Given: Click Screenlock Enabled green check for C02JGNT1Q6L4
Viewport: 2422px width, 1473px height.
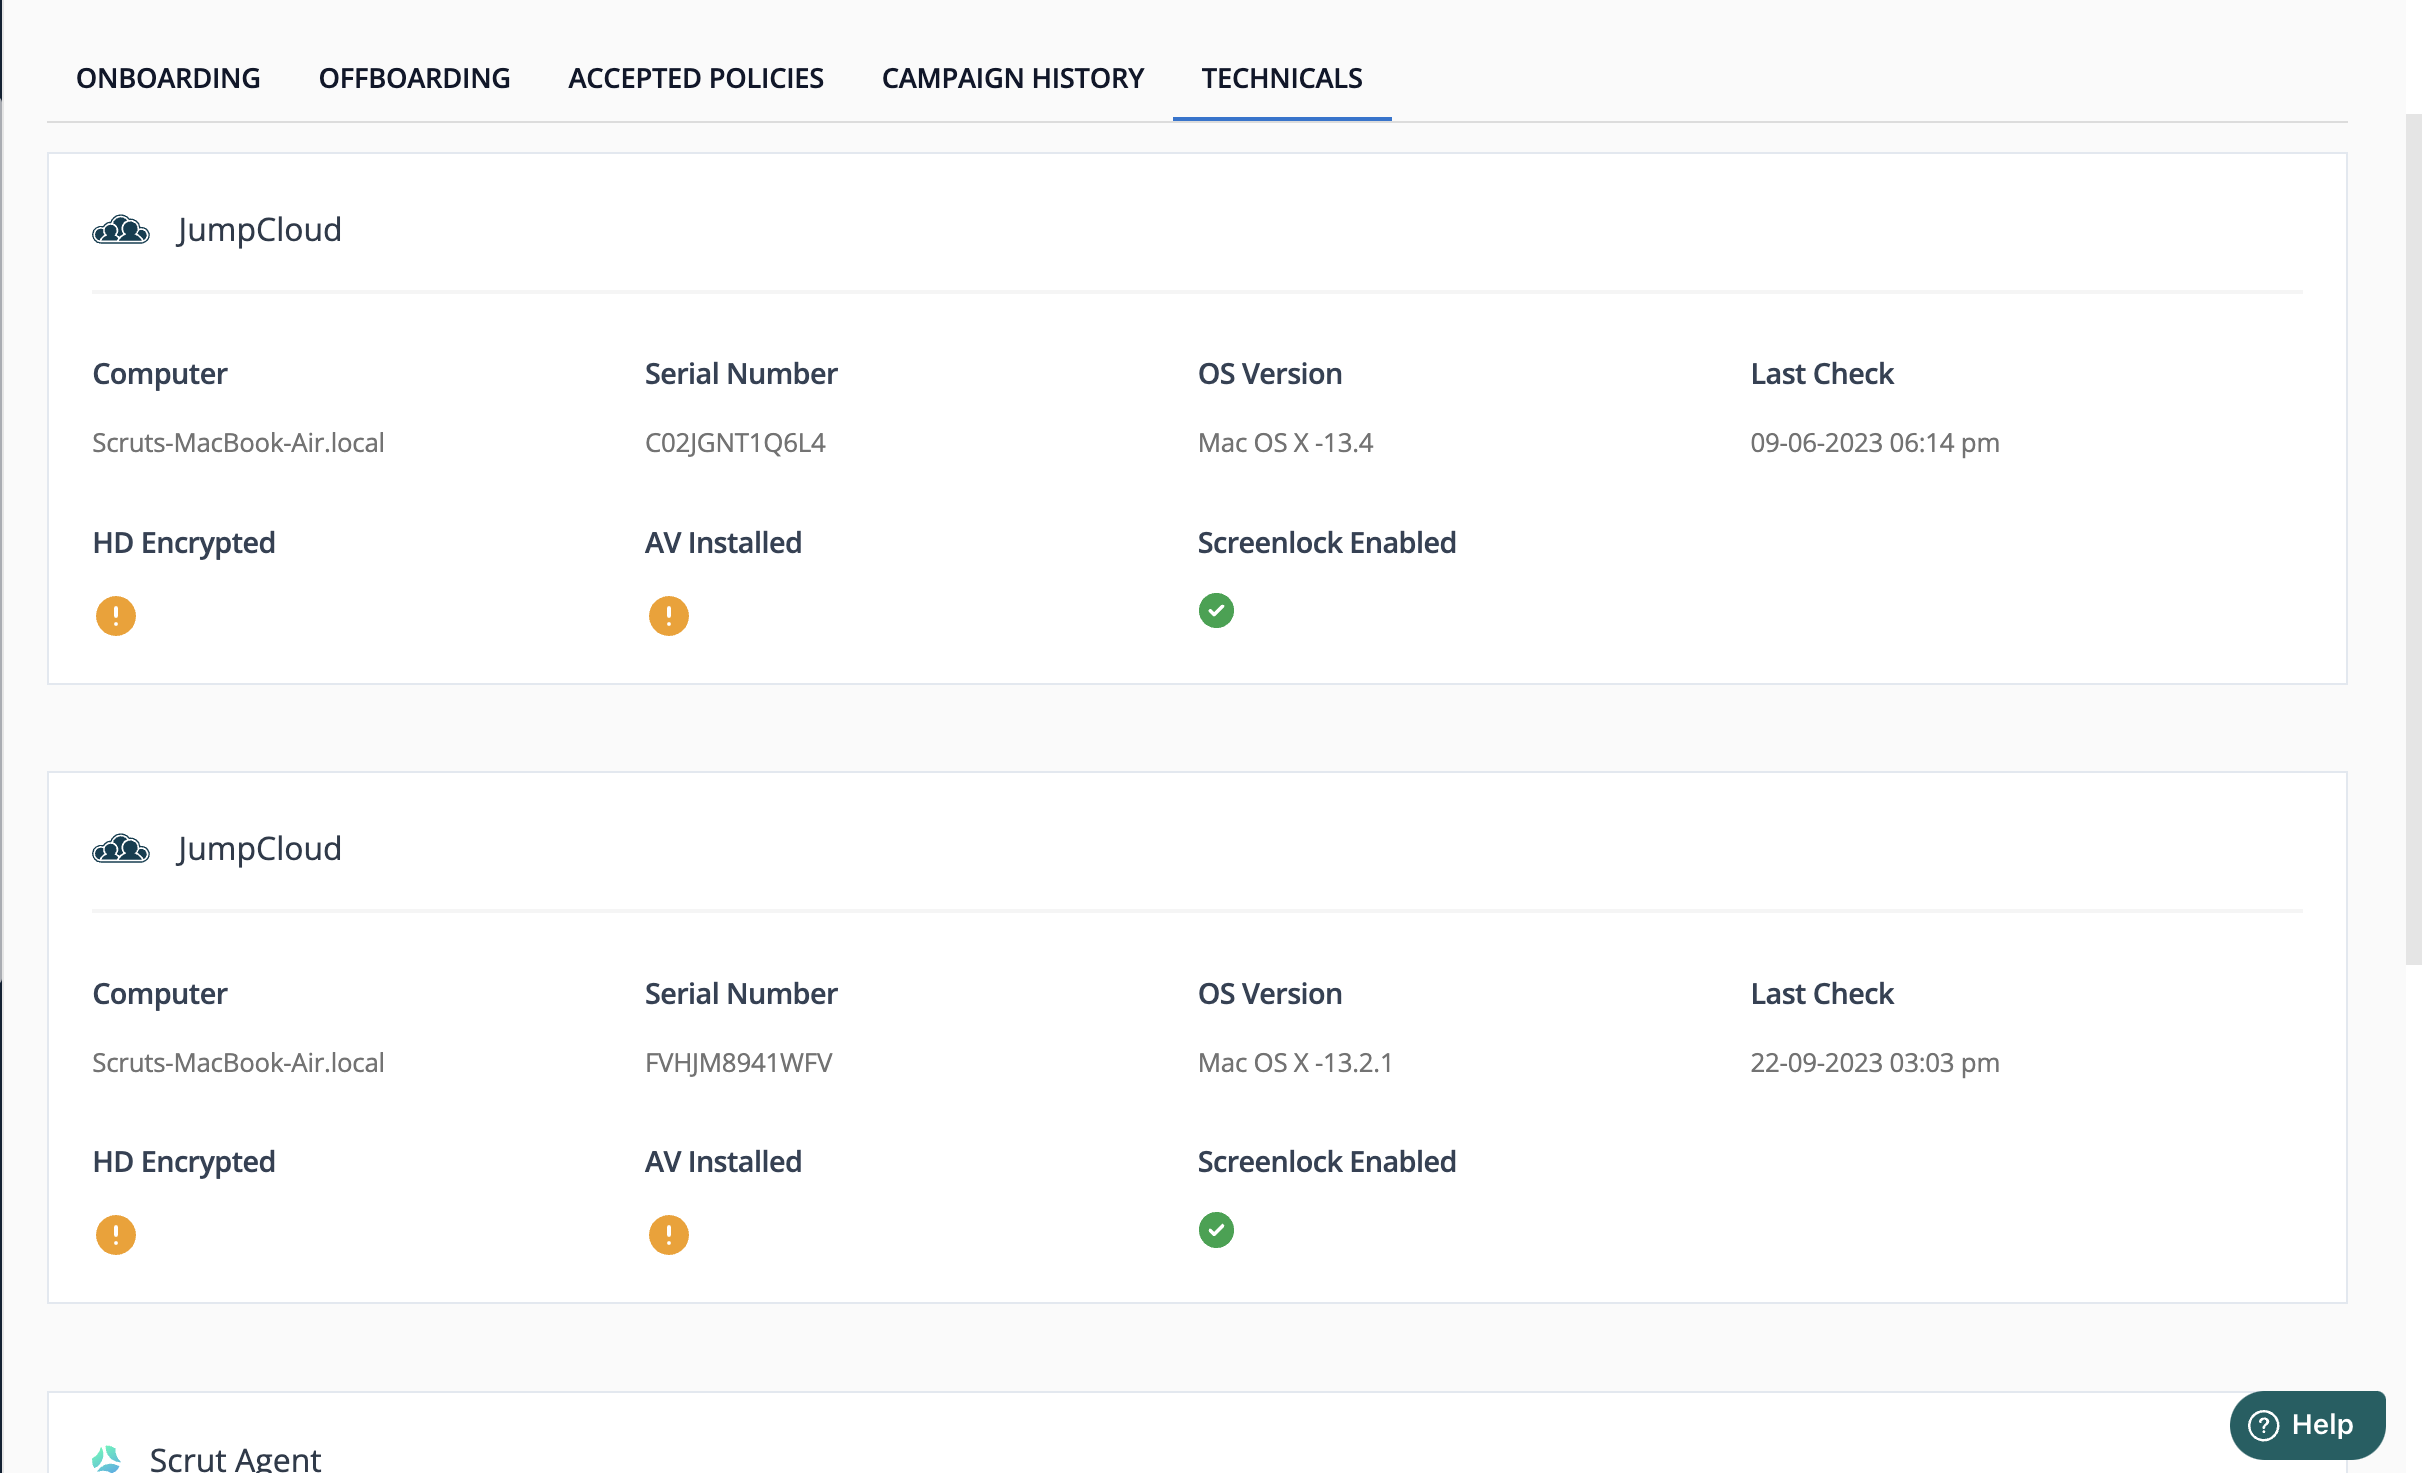Looking at the screenshot, I should 1216,610.
